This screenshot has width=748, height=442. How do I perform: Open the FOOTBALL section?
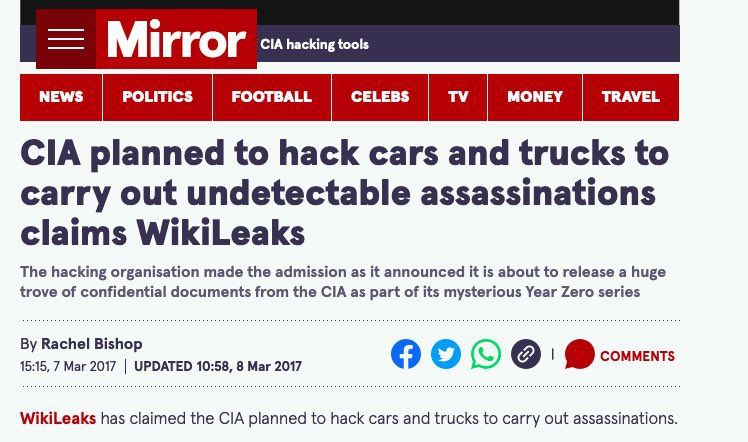click(x=272, y=97)
